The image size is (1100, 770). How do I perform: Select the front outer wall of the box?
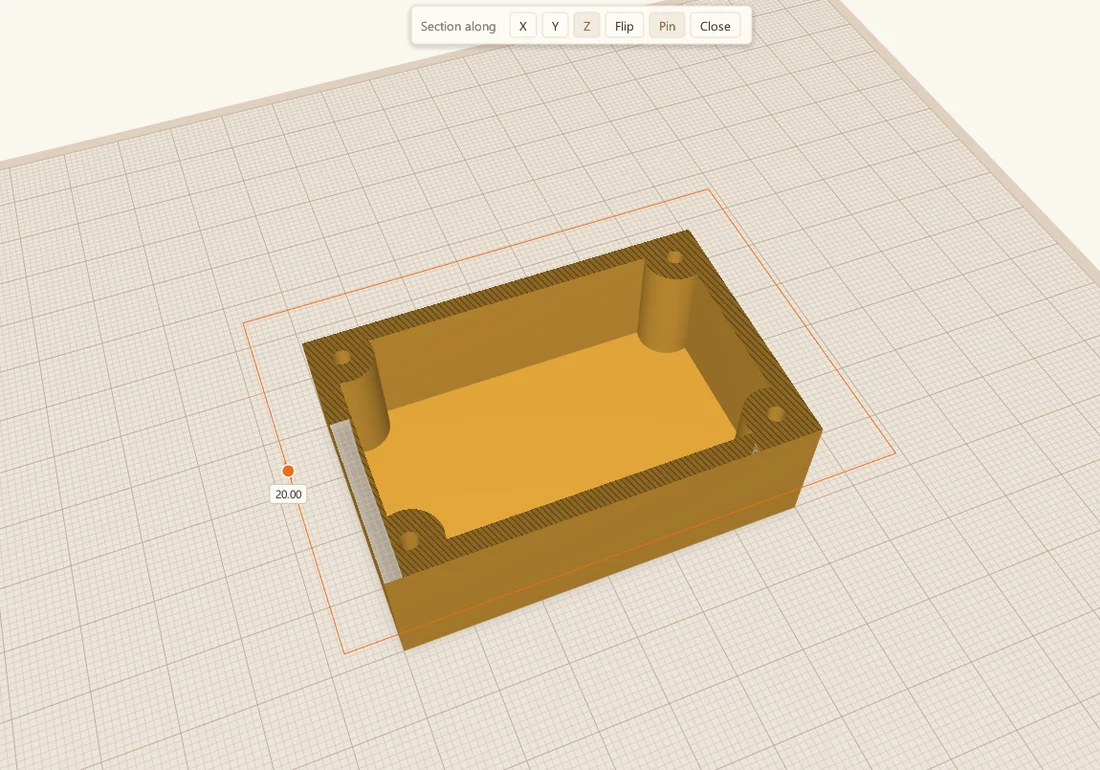pyautogui.click(x=596, y=561)
